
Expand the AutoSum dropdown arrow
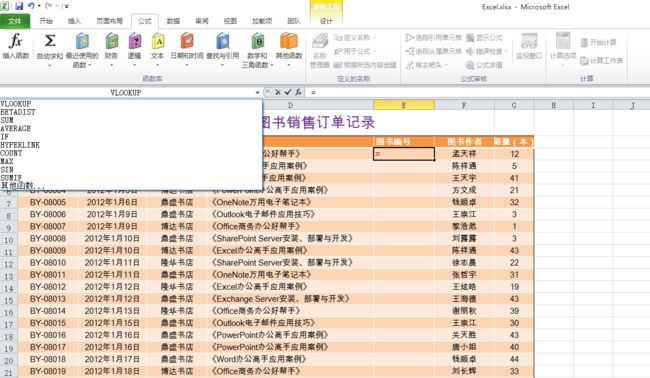50,65
